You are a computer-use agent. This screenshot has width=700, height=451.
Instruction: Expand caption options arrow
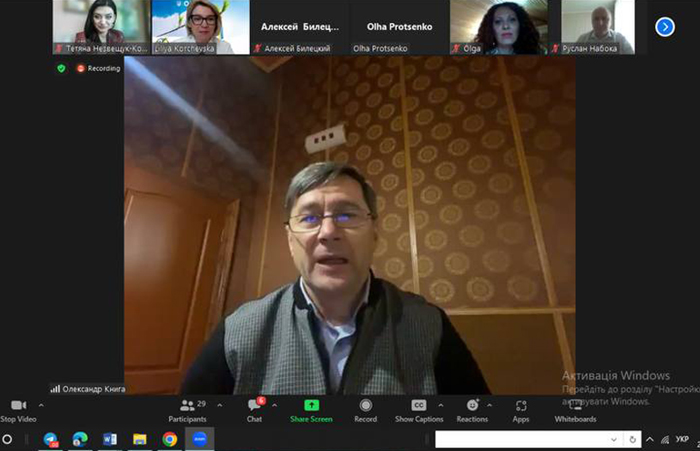coord(441,405)
